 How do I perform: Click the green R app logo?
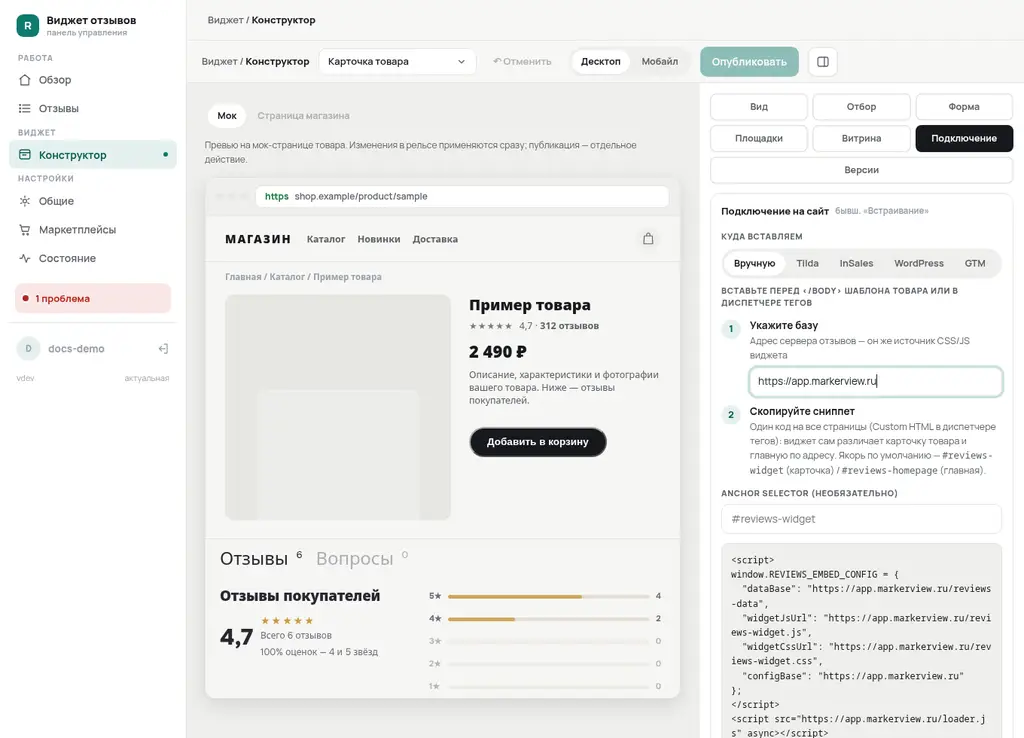pos(27,25)
